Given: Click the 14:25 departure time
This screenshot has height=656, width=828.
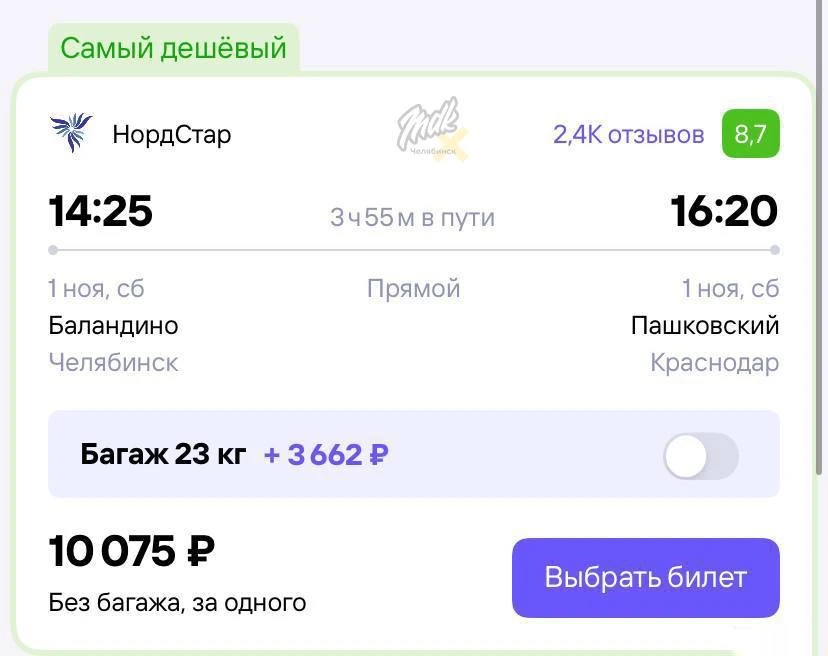Looking at the screenshot, I should [x=100, y=212].
